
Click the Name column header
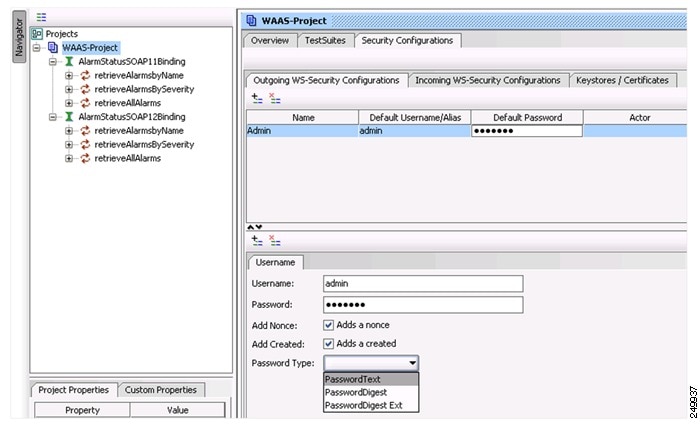pyautogui.click(x=303, y=117)
